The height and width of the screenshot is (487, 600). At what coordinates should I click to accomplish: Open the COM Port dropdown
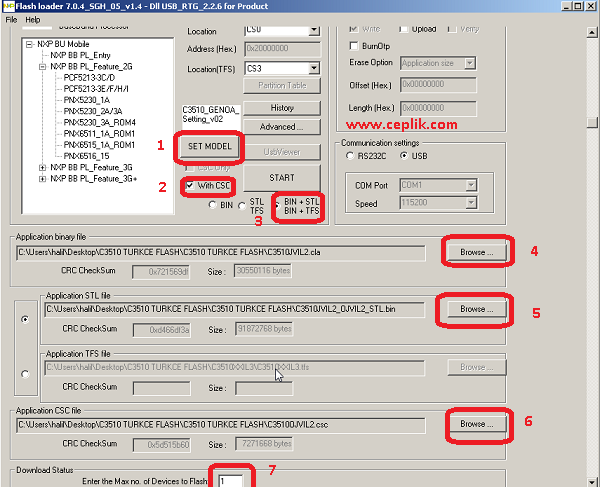tap(471, 186)
